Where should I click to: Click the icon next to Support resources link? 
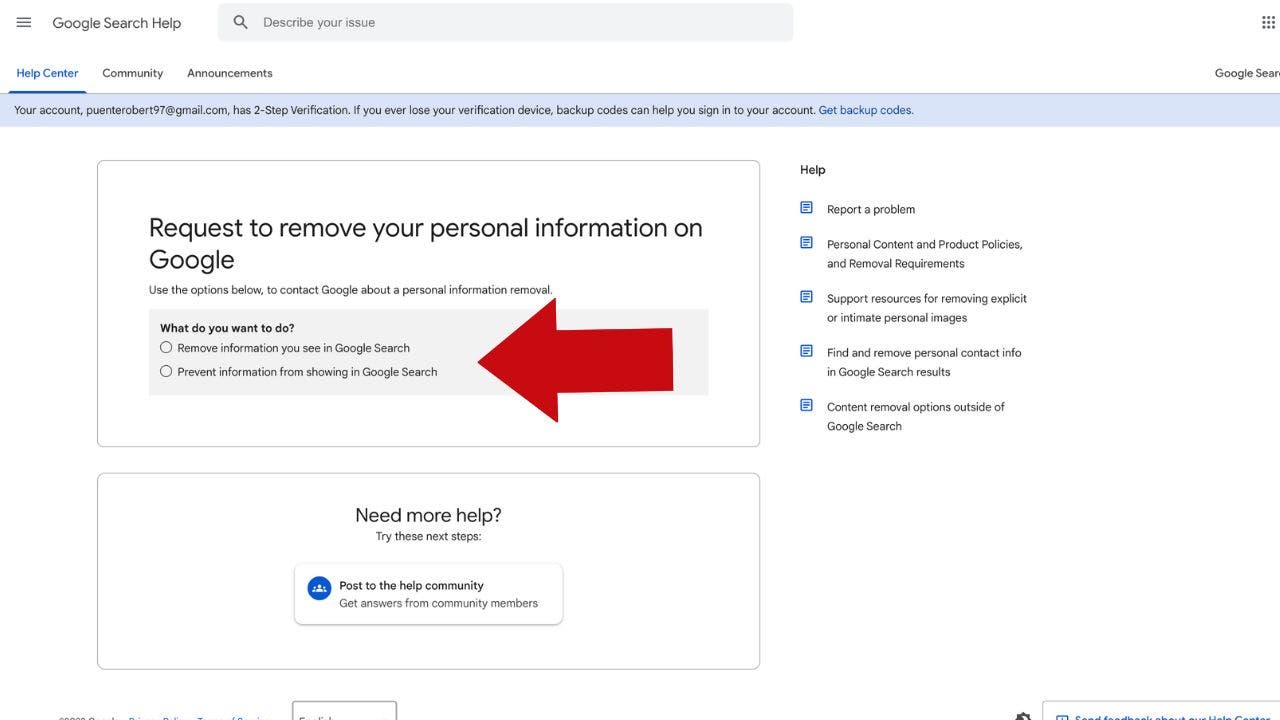806,296
